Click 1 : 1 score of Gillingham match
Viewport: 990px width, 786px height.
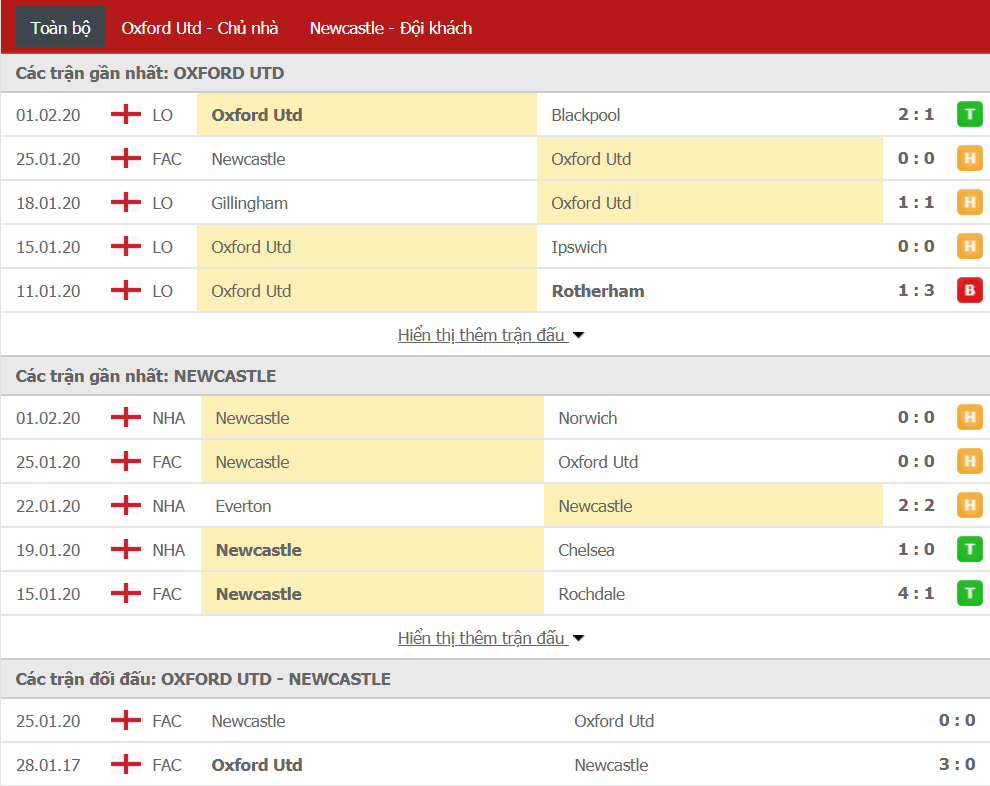click(916, 203)
